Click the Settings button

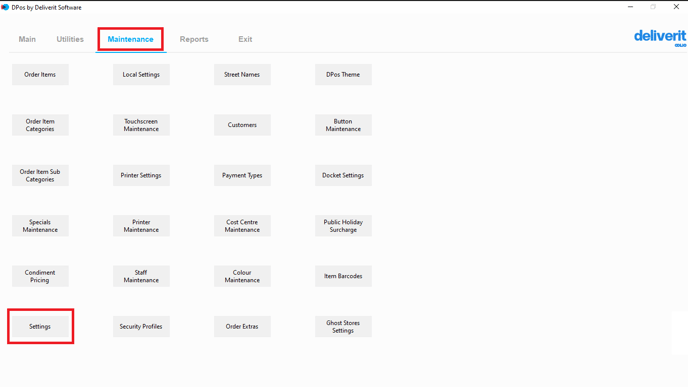[x=40, y=326]
